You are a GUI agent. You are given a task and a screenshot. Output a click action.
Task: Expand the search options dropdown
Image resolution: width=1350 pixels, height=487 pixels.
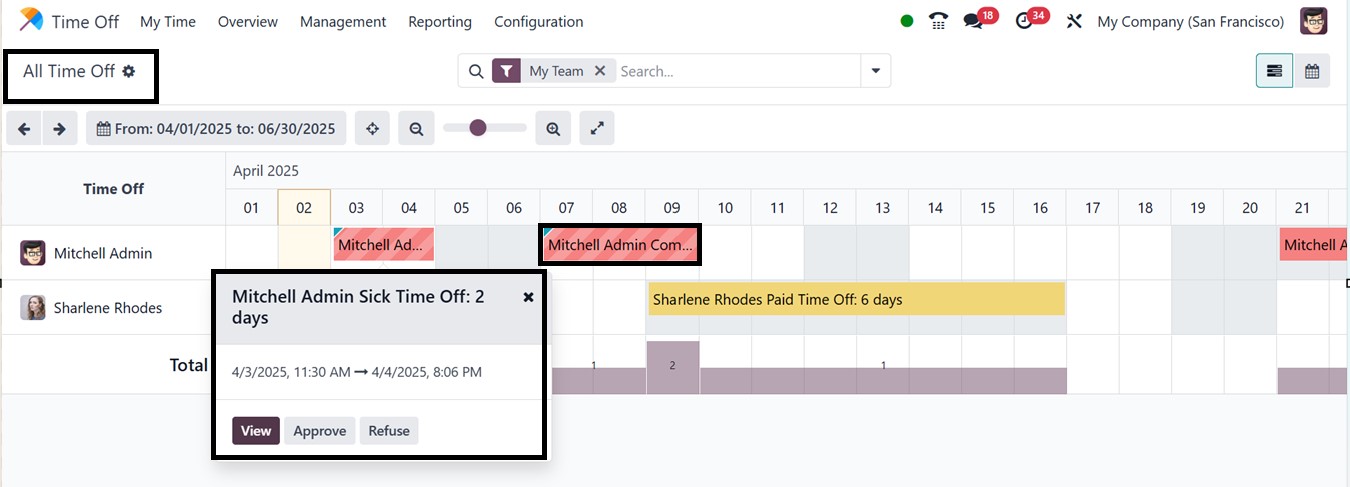click(x=876, y=71)
